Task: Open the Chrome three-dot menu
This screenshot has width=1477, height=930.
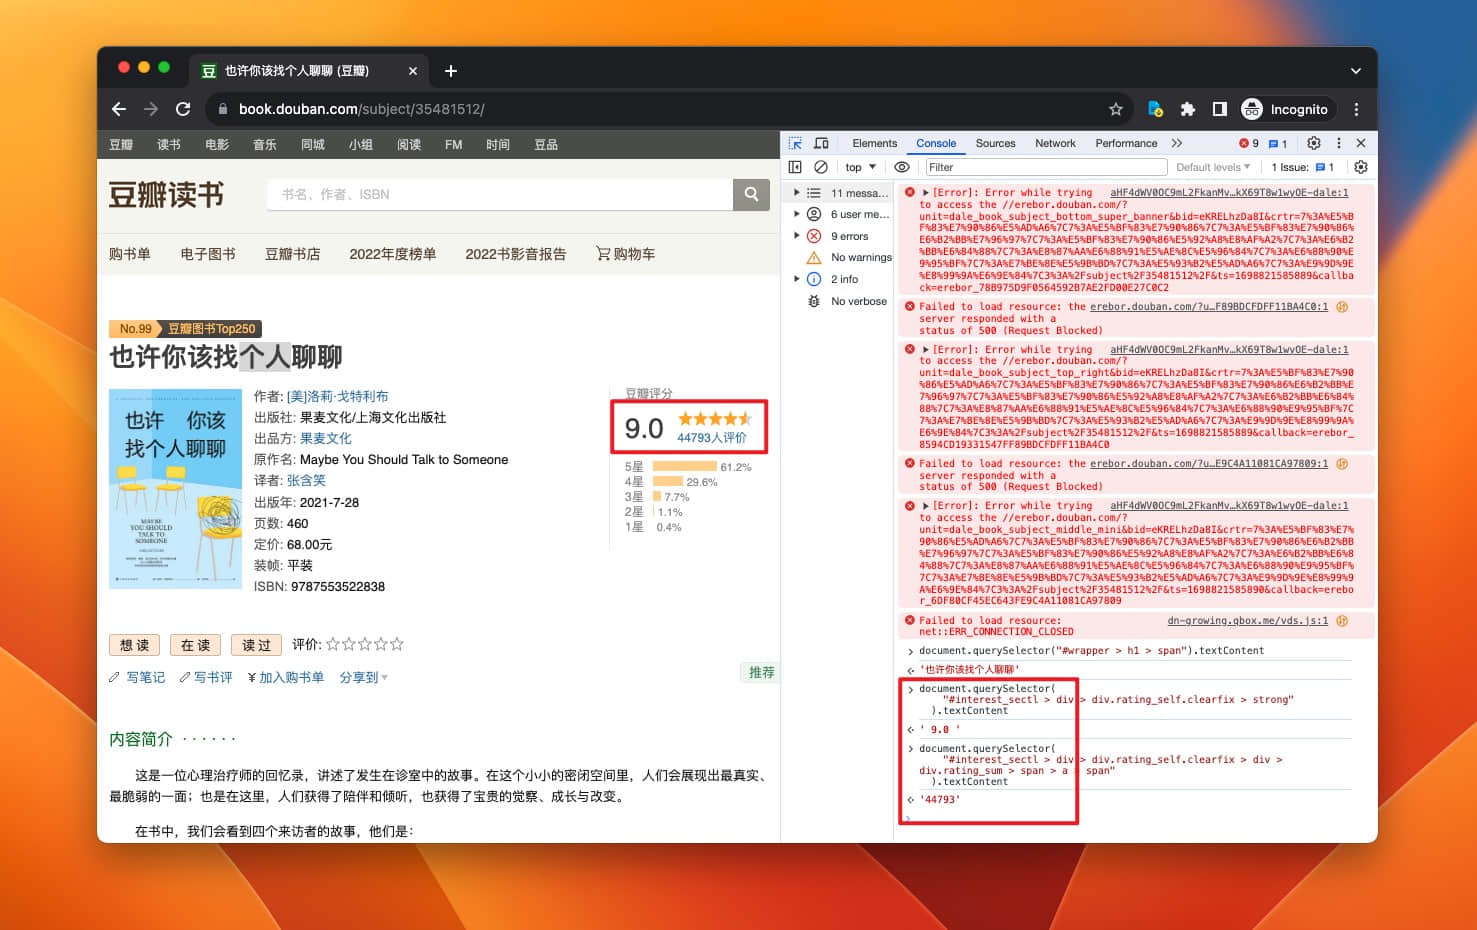Action: [1356, 109]
